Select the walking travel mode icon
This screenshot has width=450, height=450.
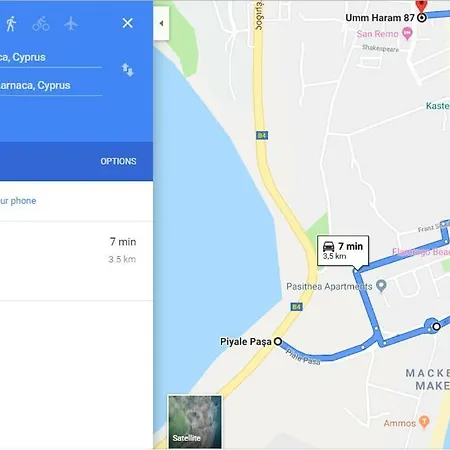(x=11, y=24)
